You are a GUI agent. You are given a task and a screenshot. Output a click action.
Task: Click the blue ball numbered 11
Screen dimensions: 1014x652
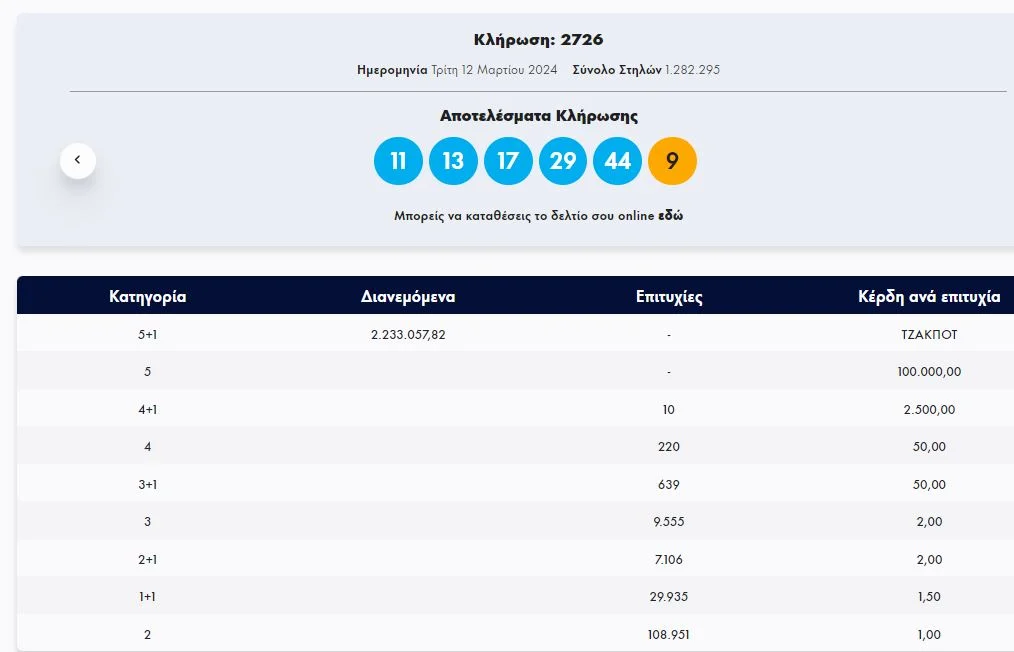click(398, 161)
